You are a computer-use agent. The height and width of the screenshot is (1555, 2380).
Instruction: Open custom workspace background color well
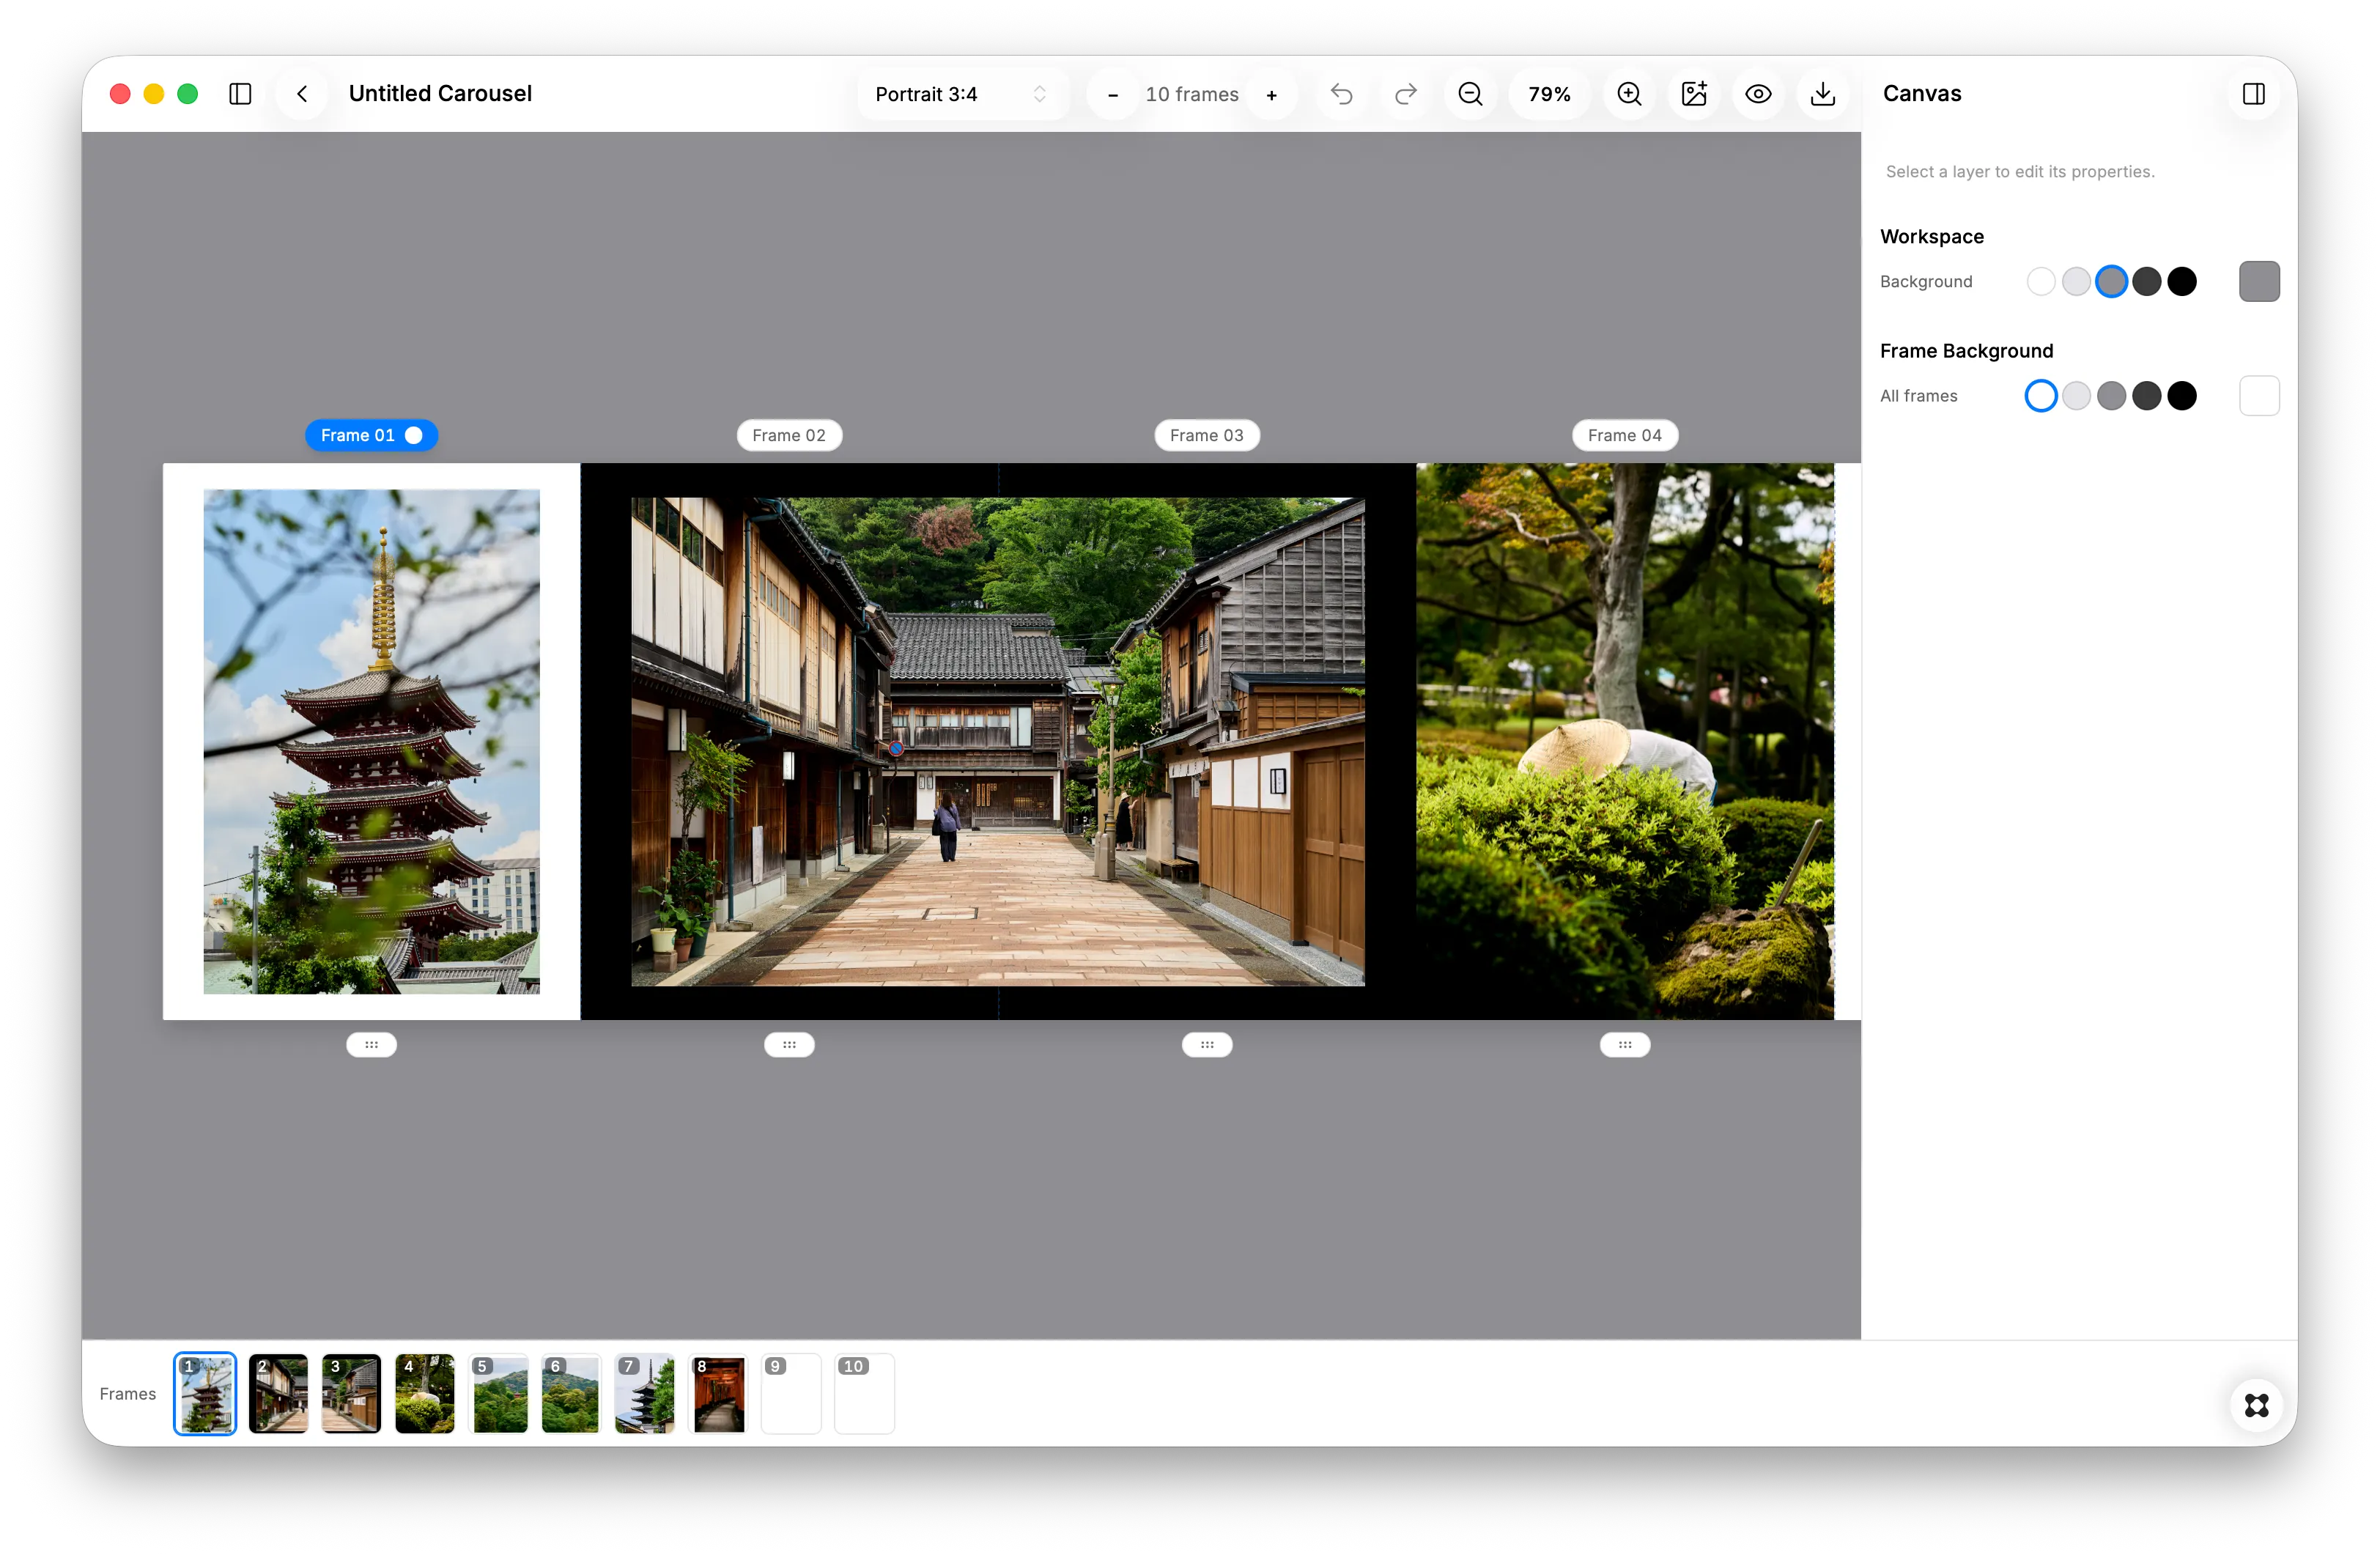[2259, 282]
